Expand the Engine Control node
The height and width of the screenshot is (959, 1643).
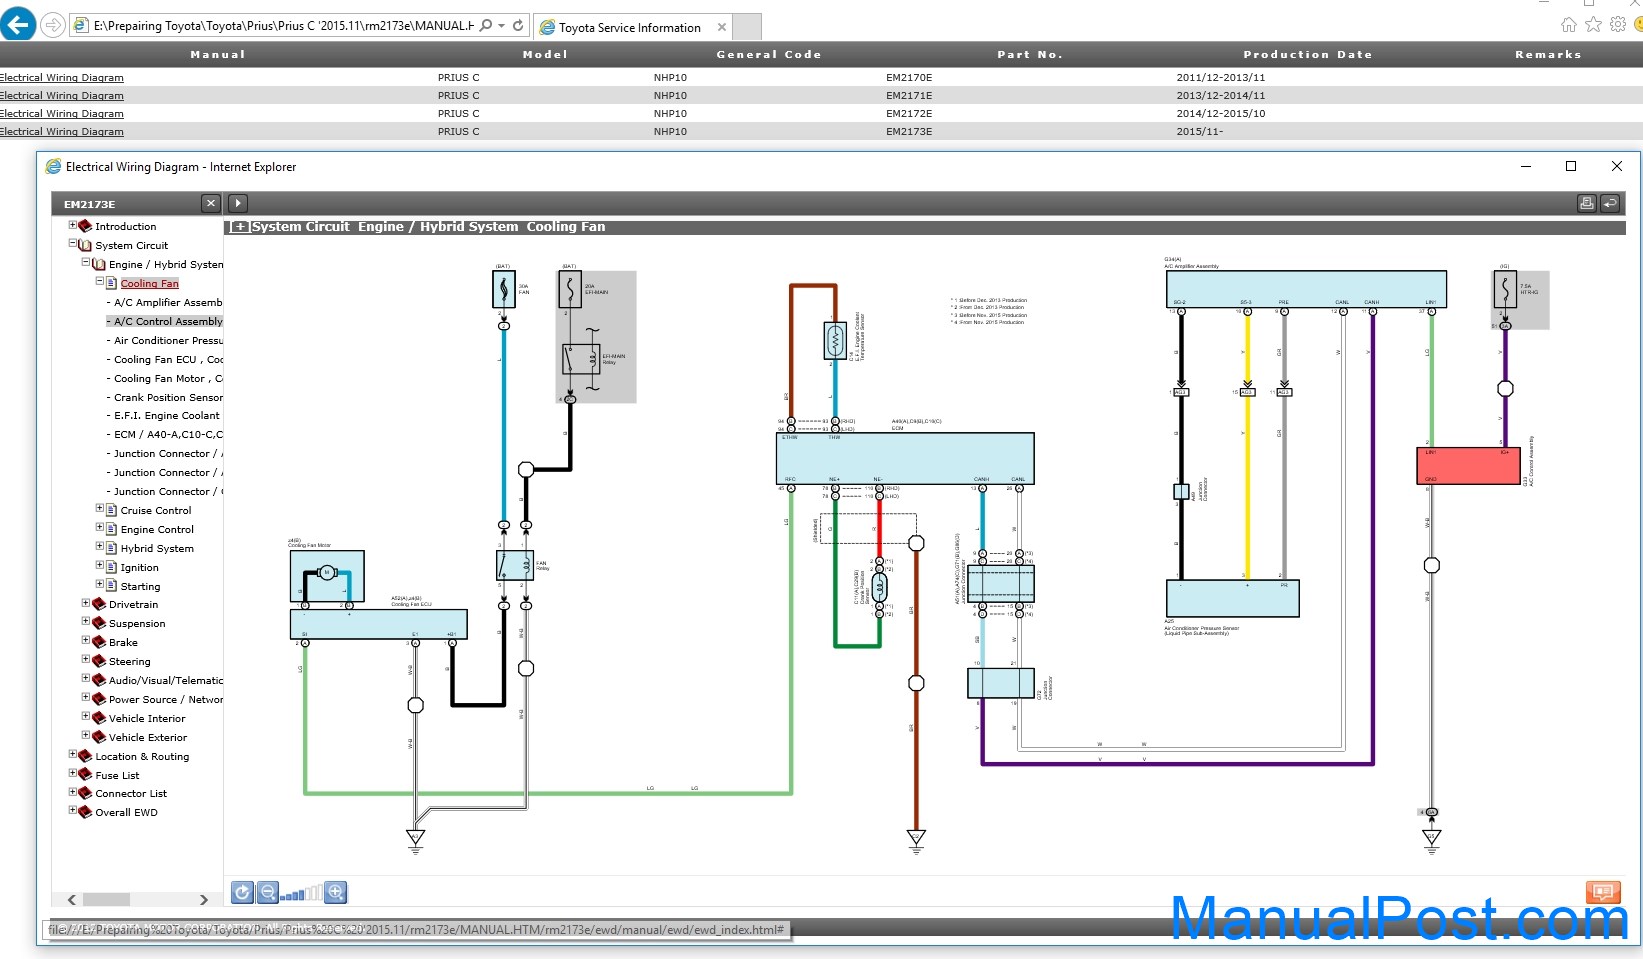click(100, 527)
